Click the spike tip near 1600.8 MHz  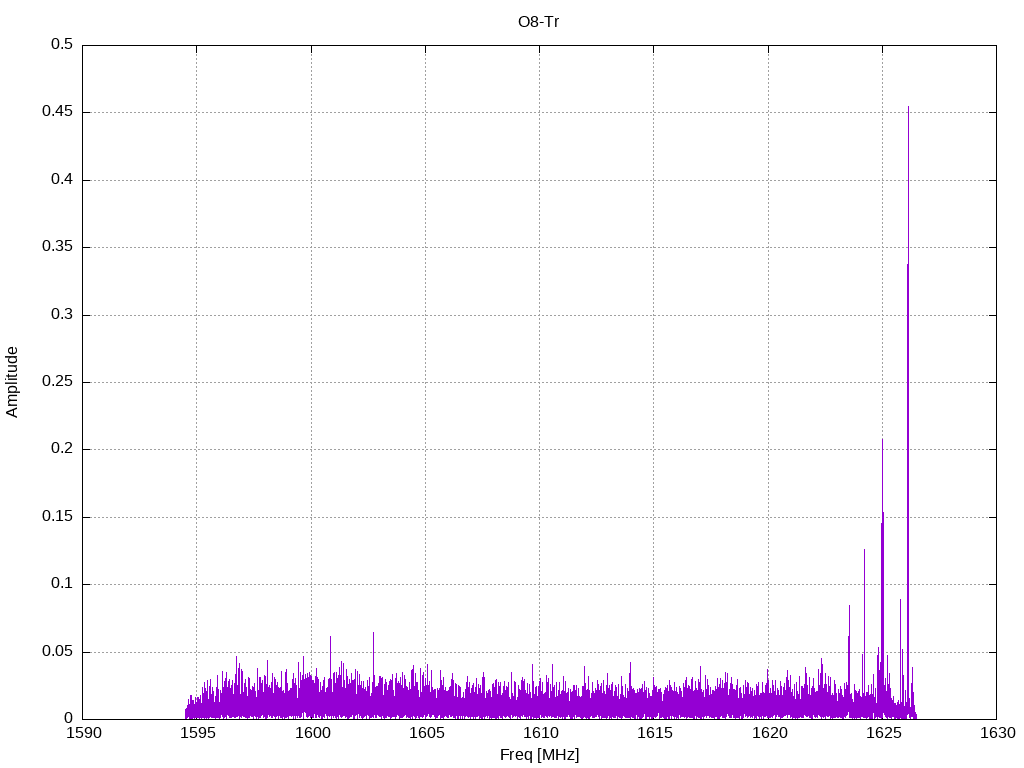[x=330, y=637]
